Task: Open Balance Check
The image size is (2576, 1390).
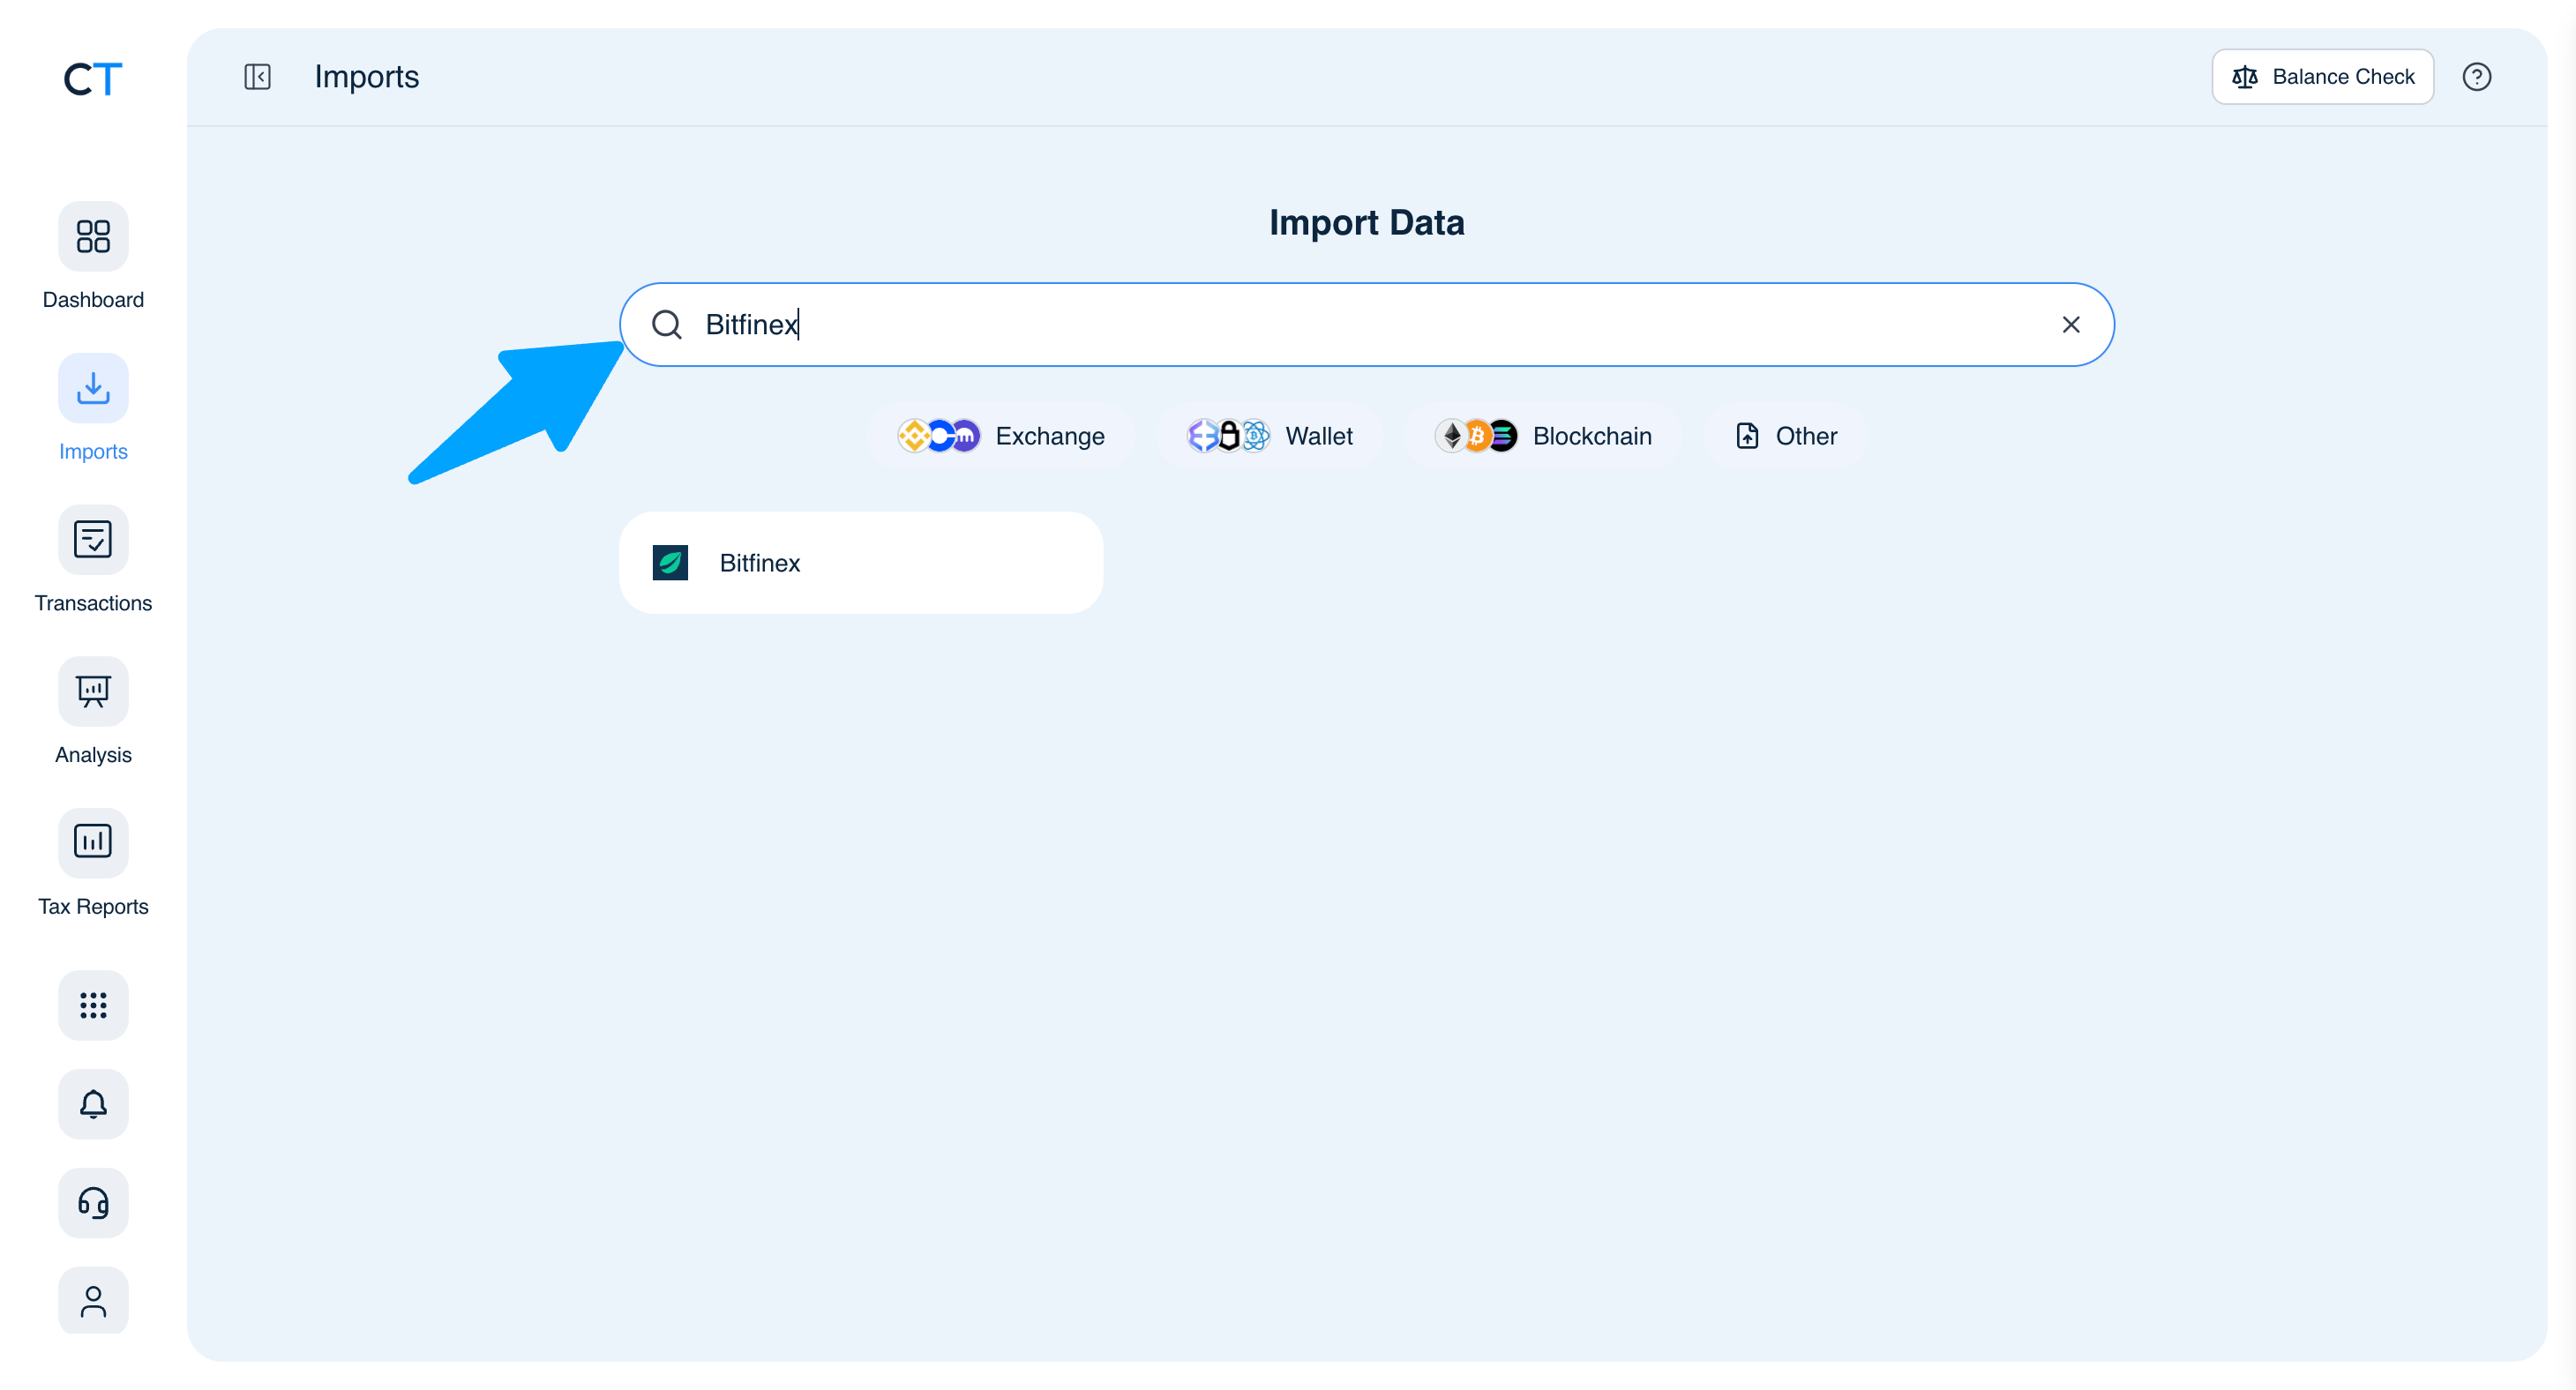Action: coord(2322,77)
